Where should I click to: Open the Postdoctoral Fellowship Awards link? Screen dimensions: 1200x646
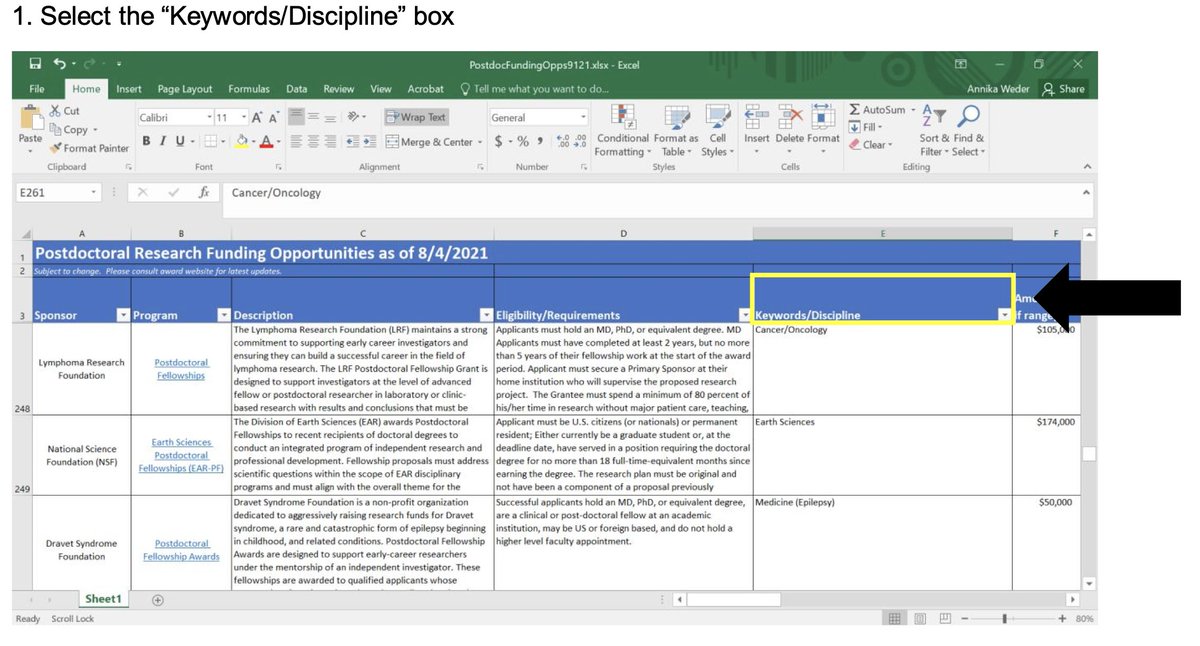(181, 550)
